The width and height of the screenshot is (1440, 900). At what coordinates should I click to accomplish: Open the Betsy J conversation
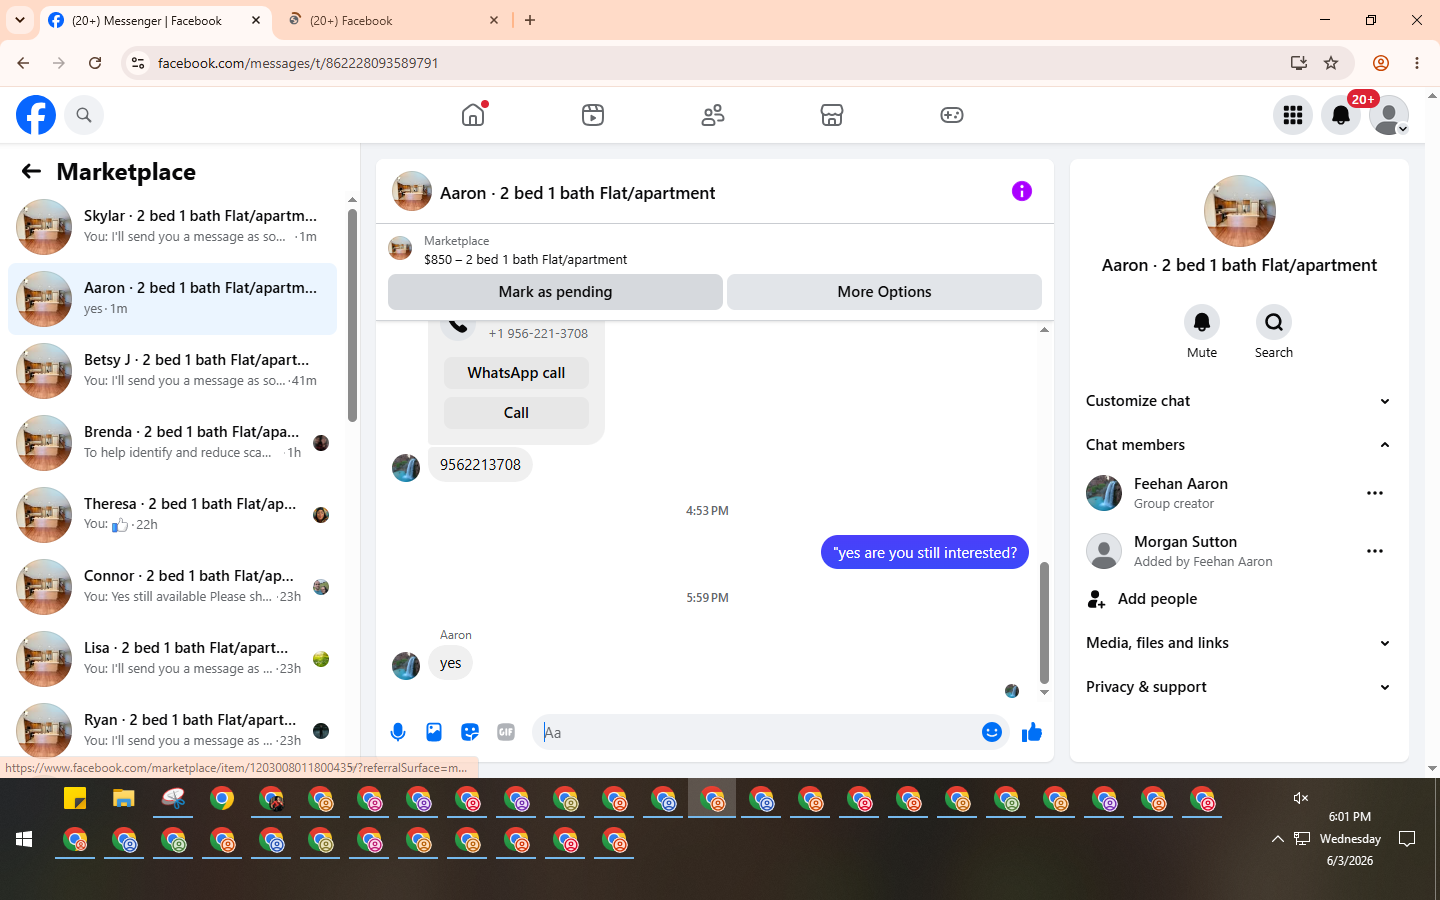(x=172, y=371)
